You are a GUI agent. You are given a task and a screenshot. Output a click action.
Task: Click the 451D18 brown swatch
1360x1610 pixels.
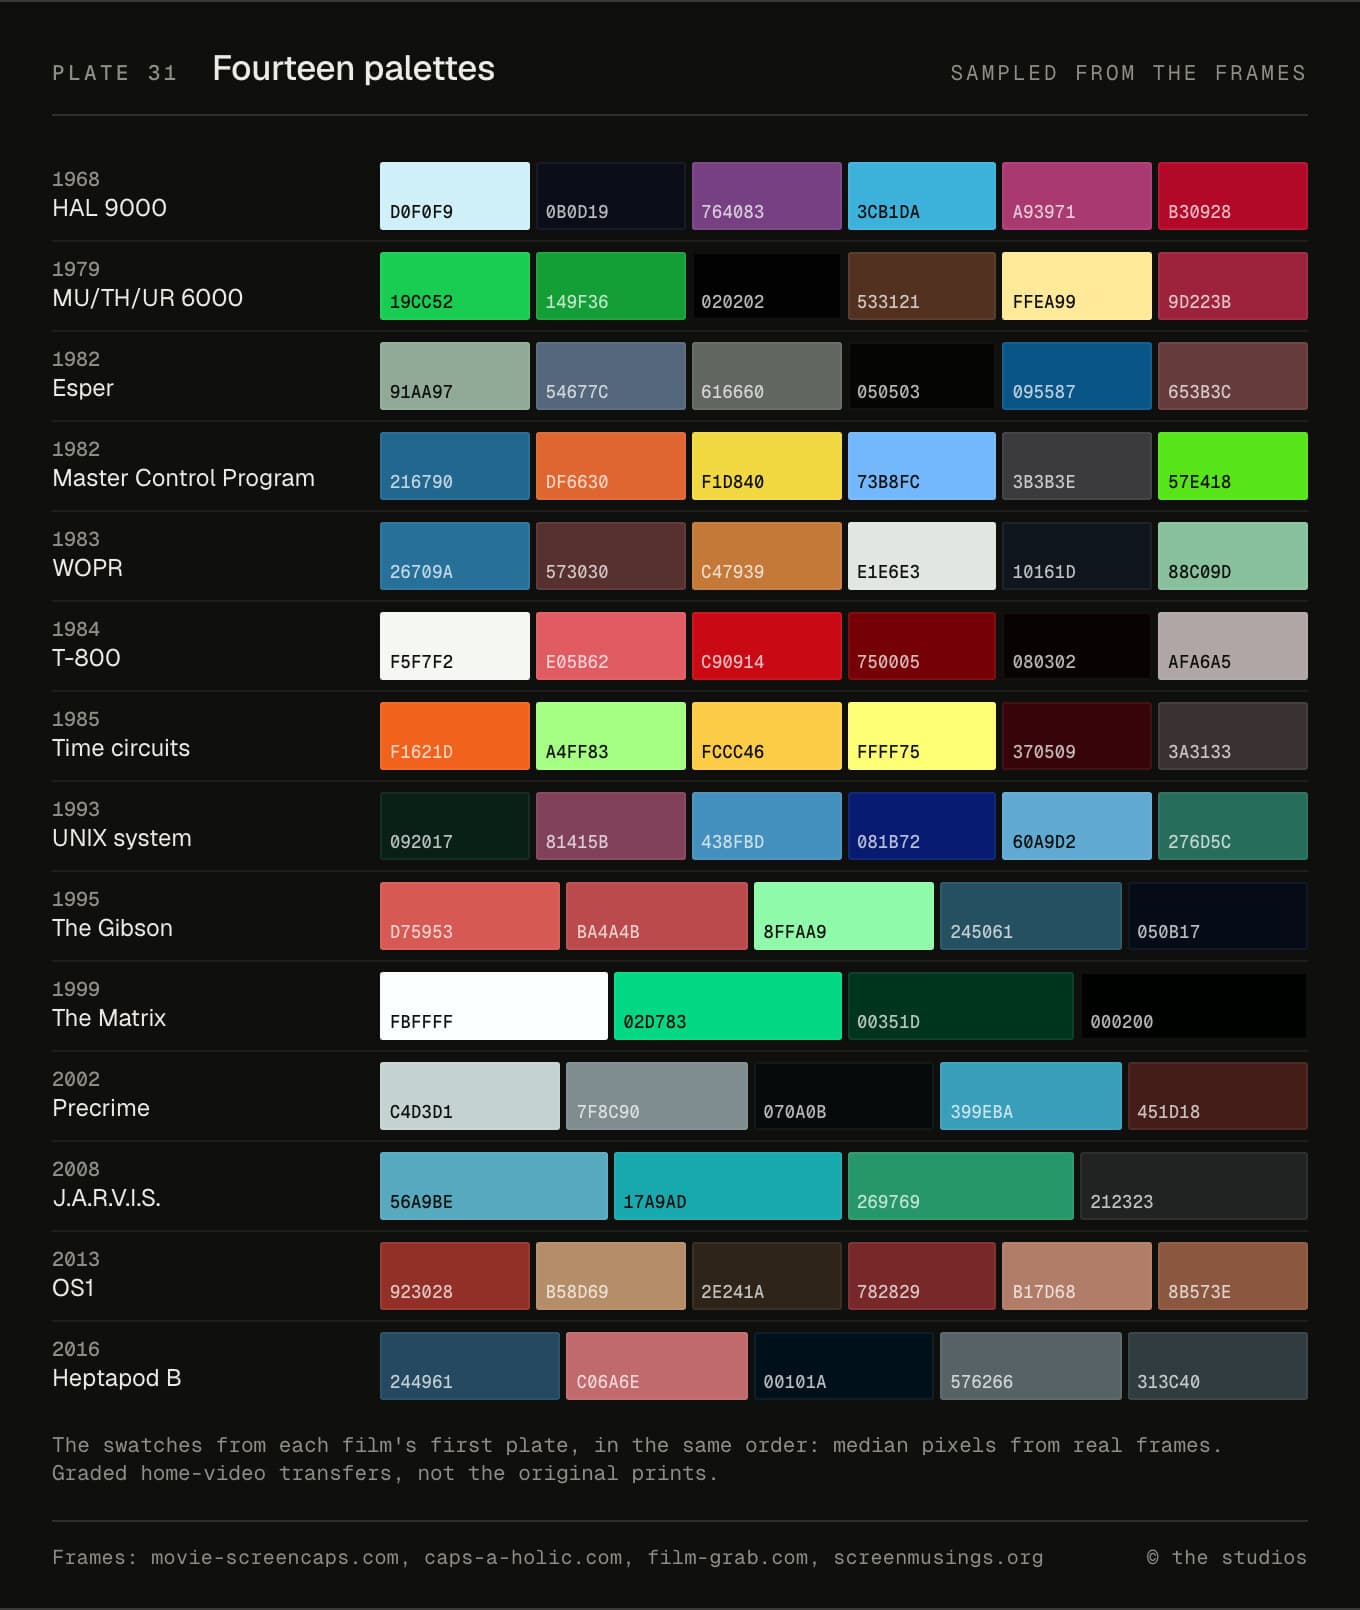1218,1096
